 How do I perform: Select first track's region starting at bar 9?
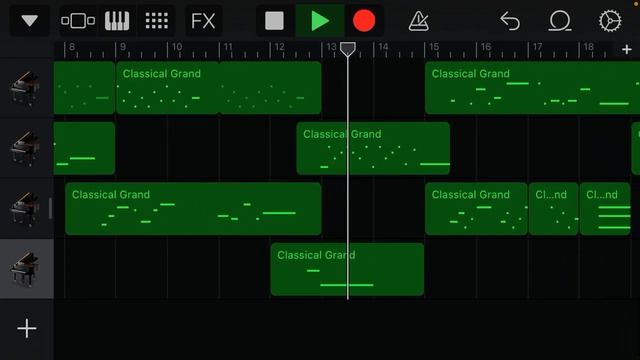[219, 88]
